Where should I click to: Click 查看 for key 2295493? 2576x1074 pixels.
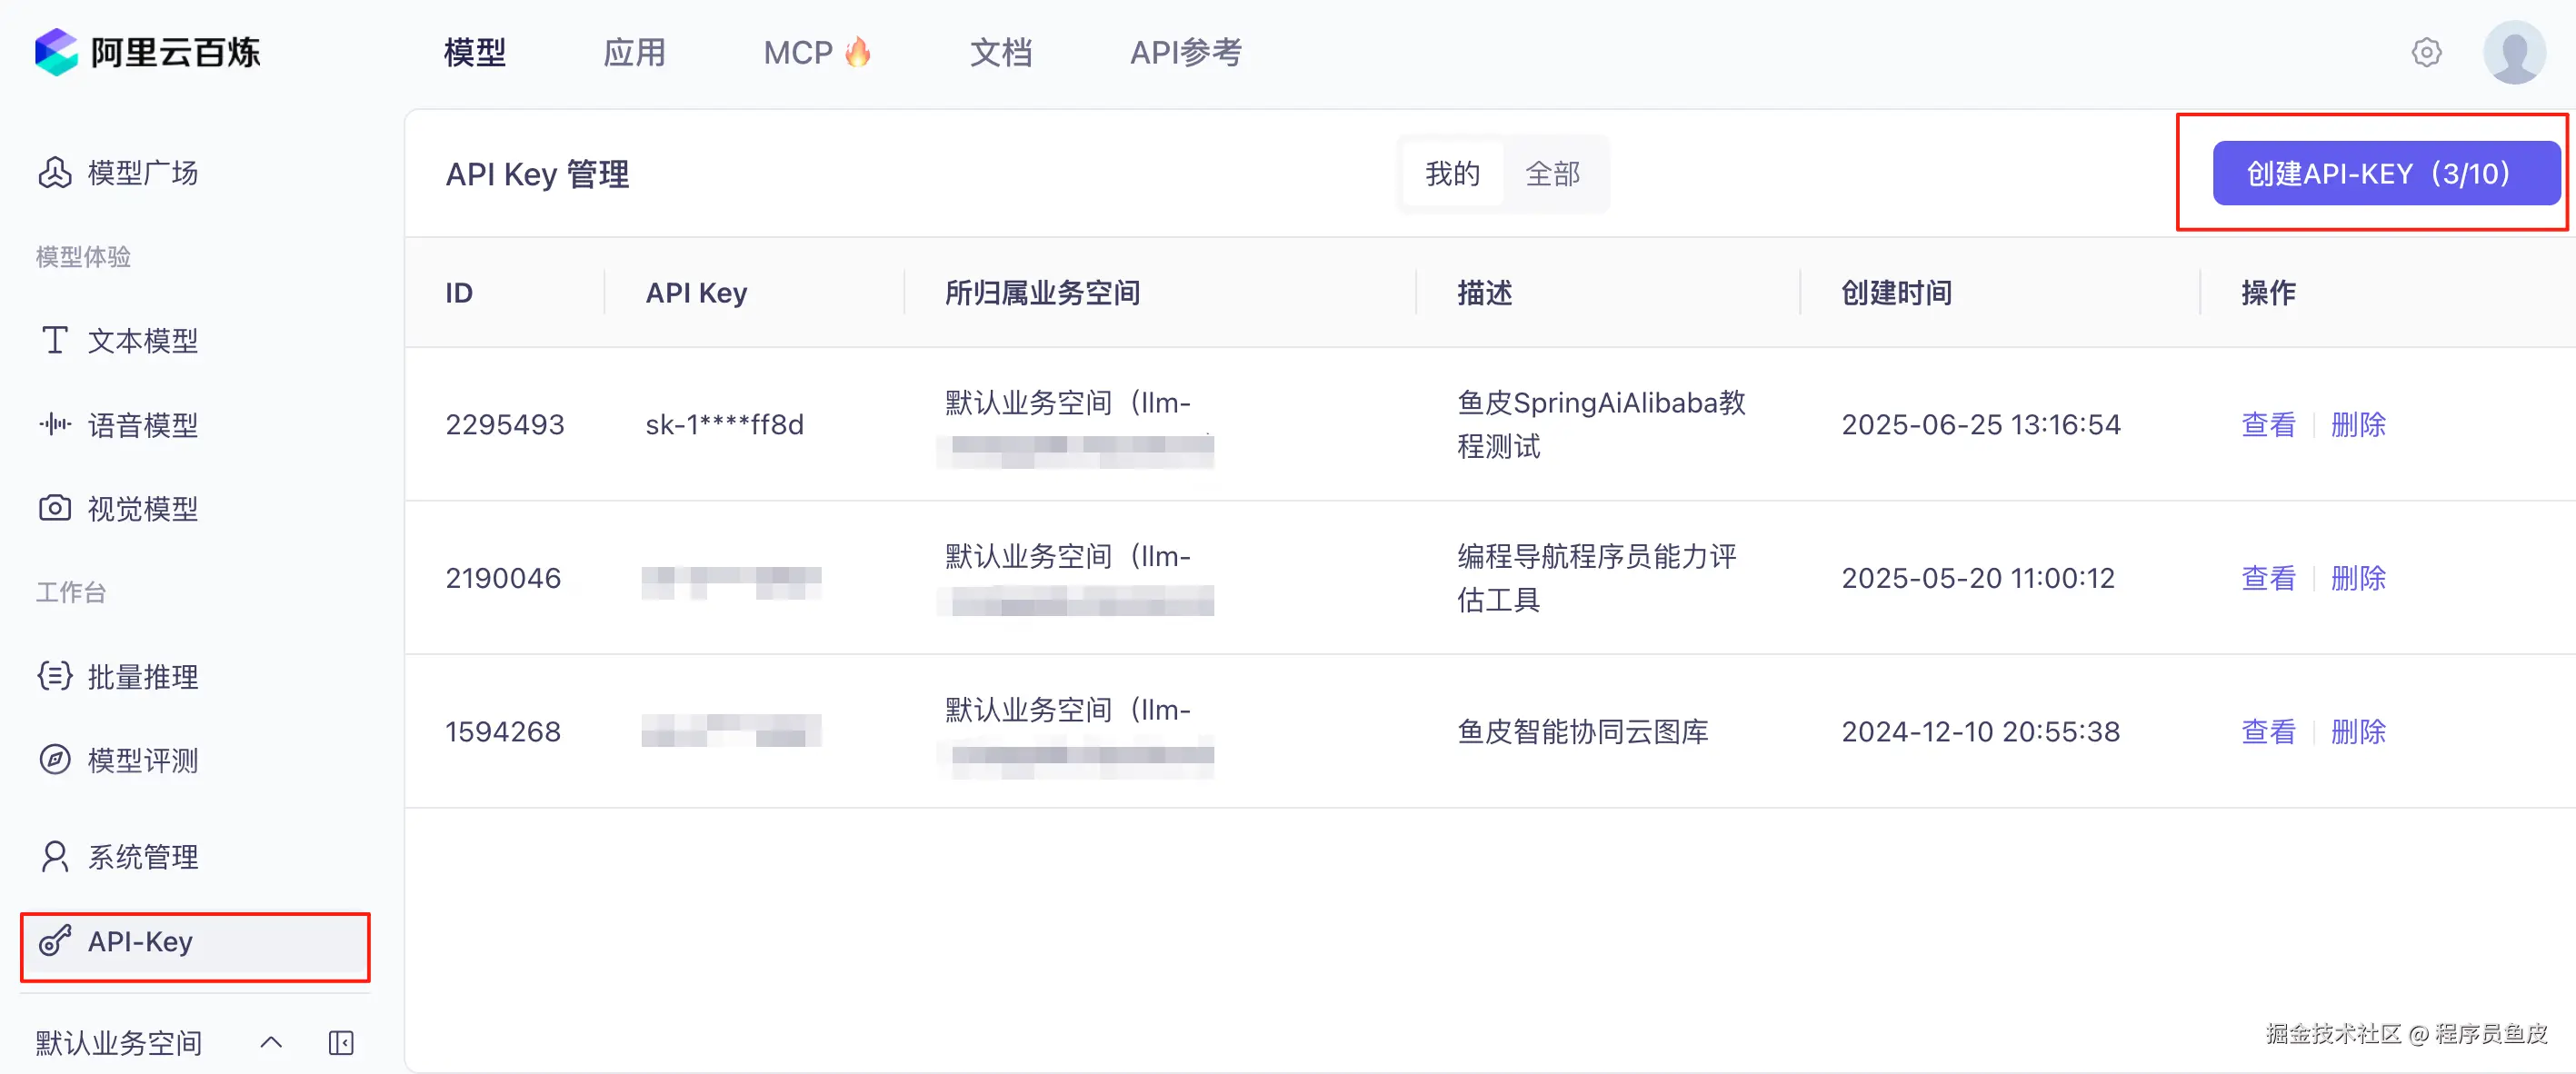pyautogui.click(x=2267, y=425)
